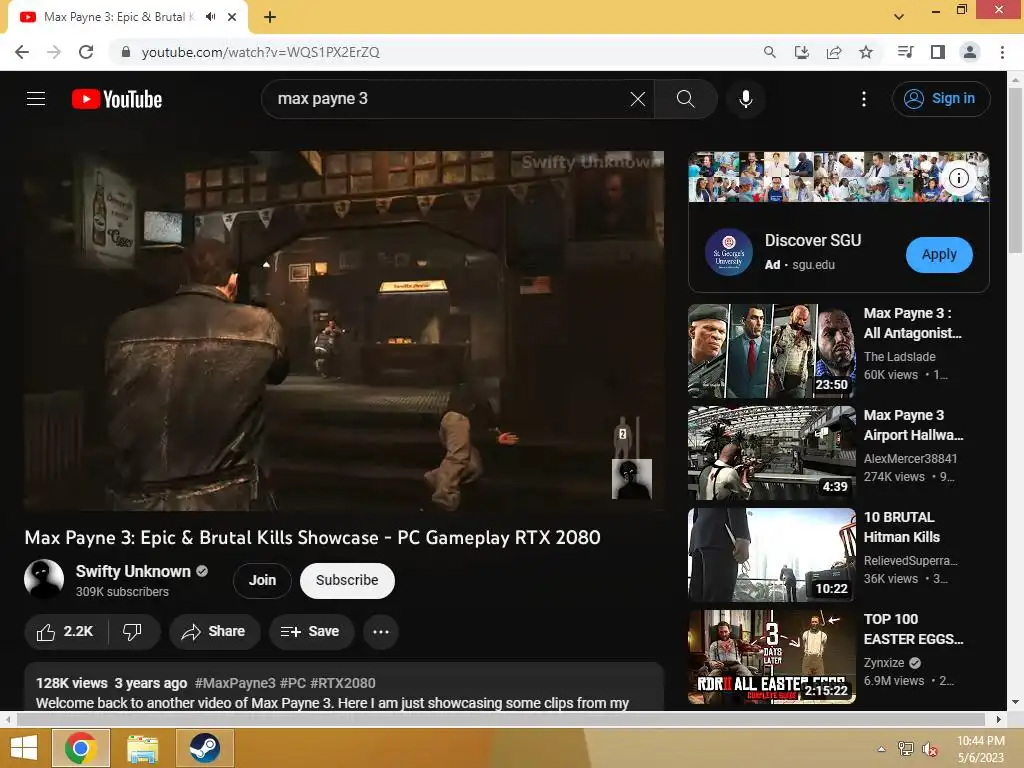
Task: Click network icon in system tray
Action: pos(905,749)
